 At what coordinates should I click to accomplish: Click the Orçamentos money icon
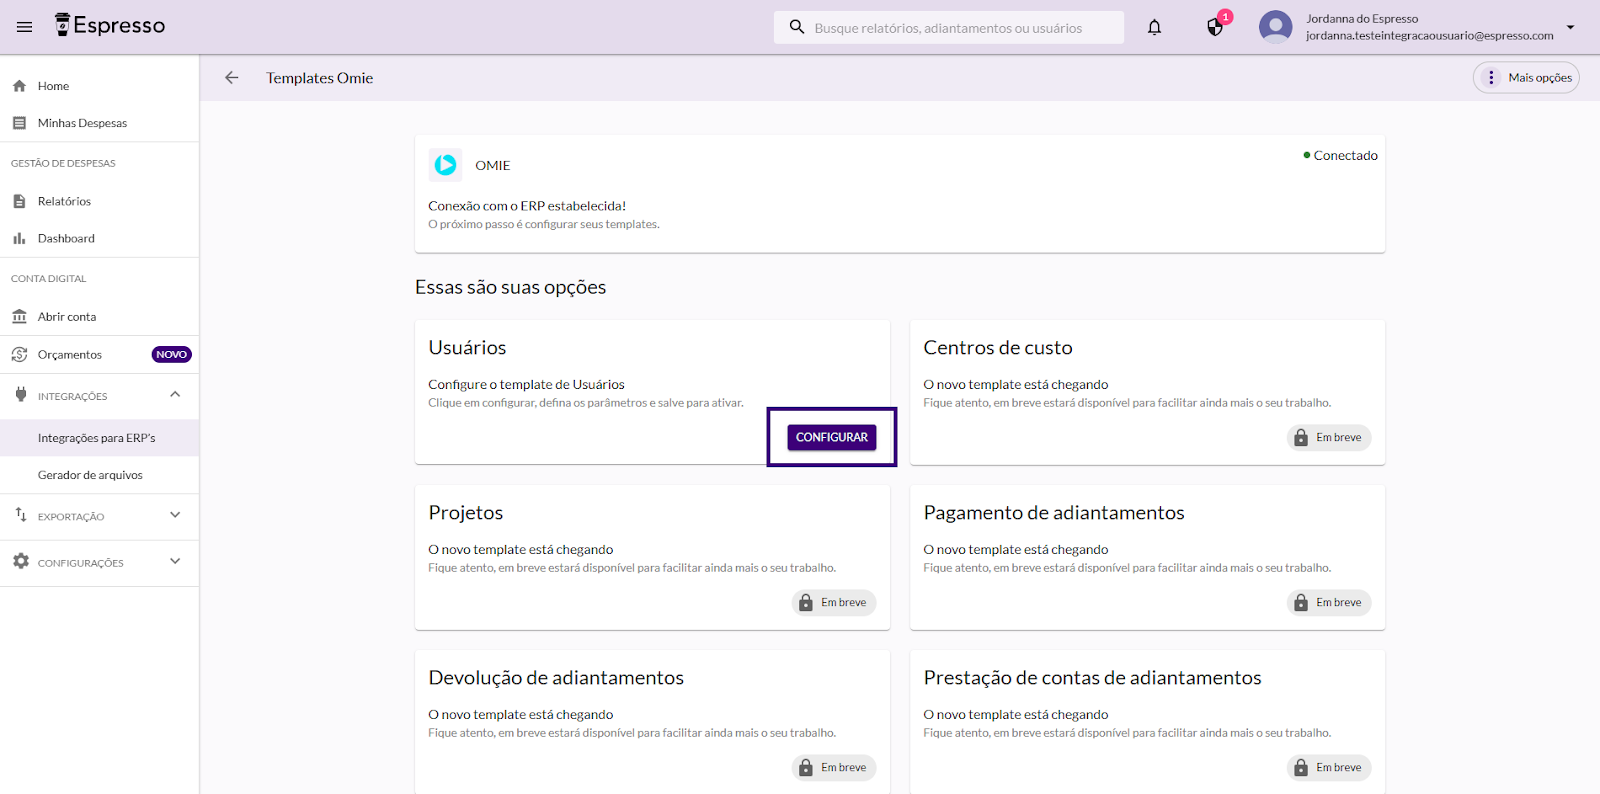(x=19, y=354)
